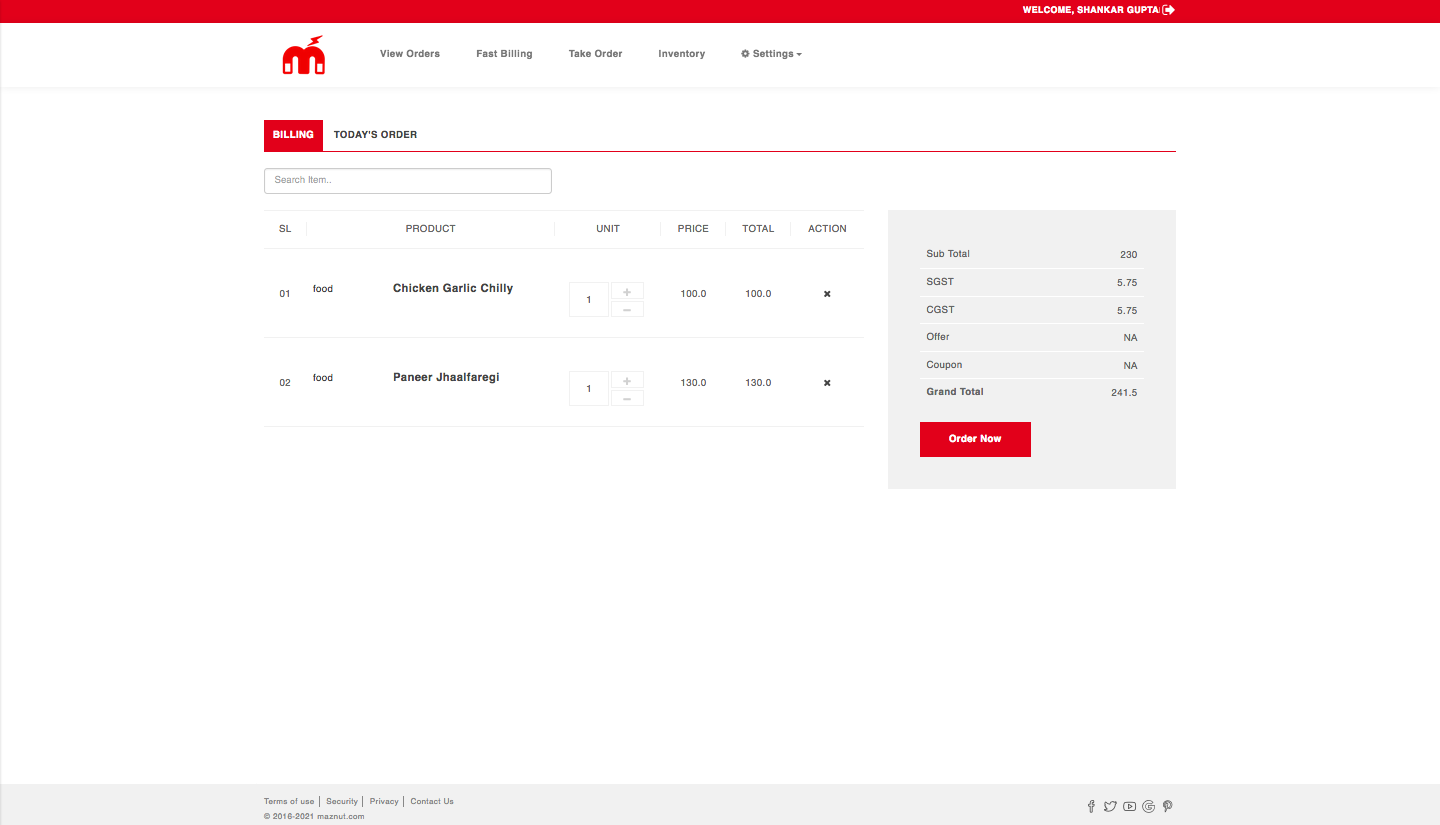Viewport: 1440px width, 825px height.
Task: Click the PRICE column header
Action: point(693,229)
